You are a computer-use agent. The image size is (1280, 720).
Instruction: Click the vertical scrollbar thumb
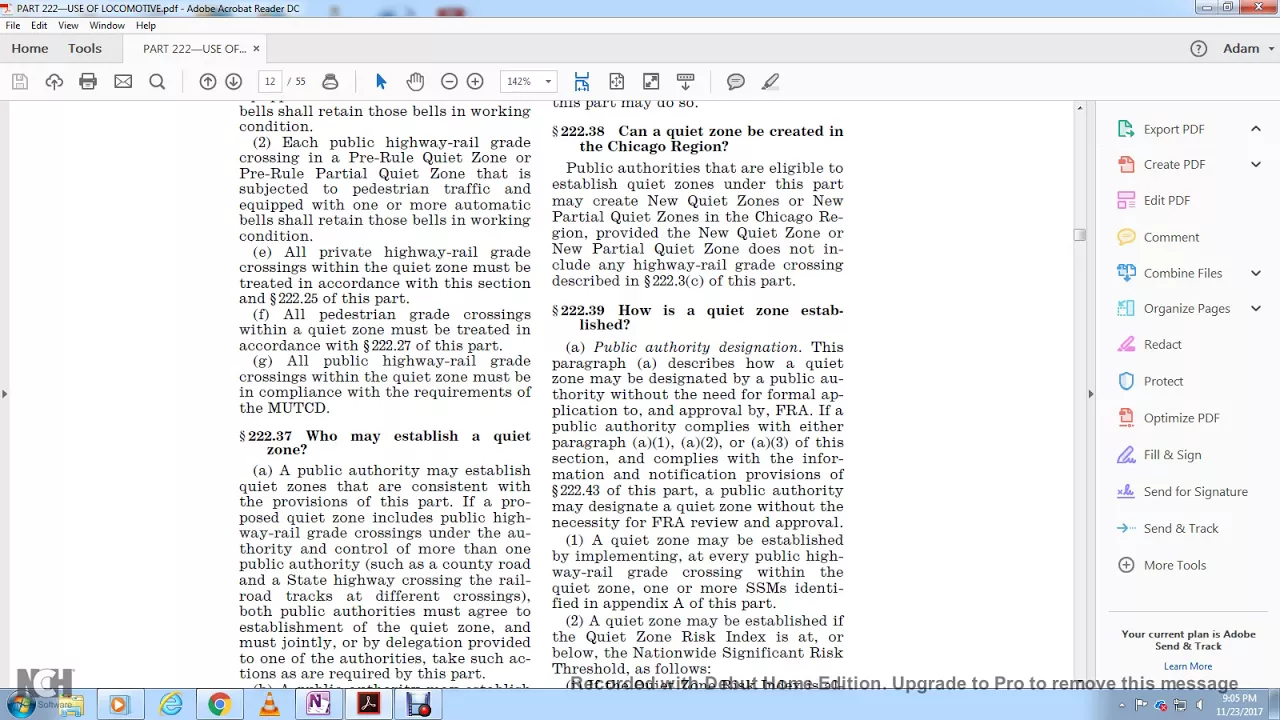[1079, 235]
